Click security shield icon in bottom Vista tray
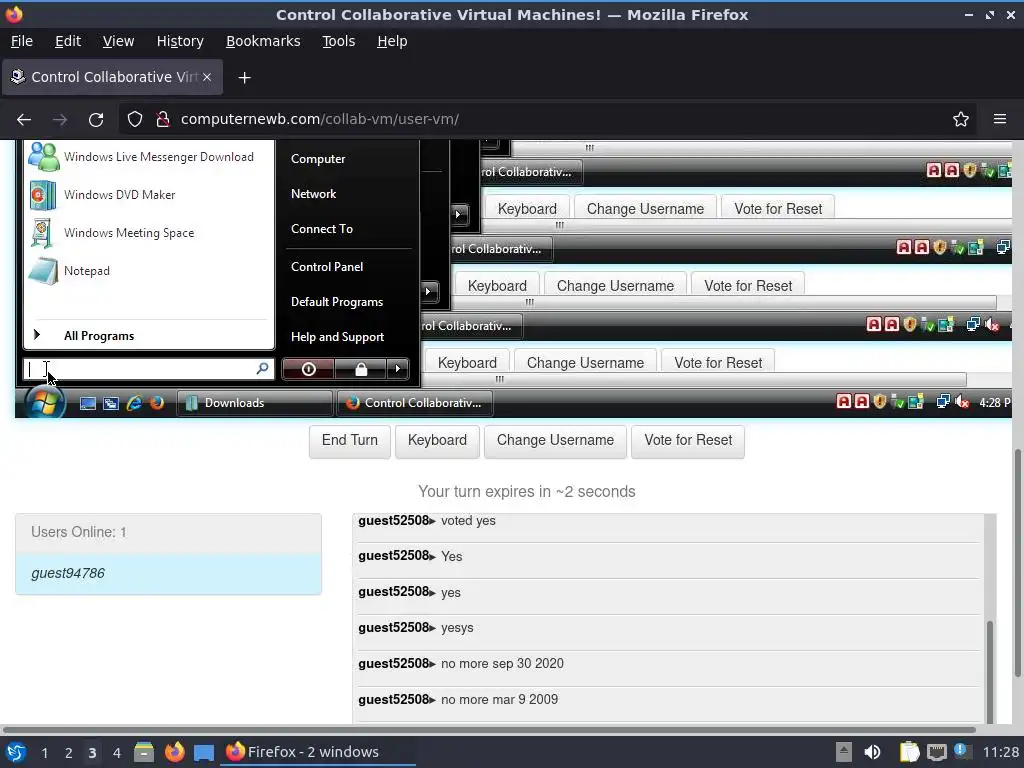This screenshot has width=1024, height=768. [880, 402]
